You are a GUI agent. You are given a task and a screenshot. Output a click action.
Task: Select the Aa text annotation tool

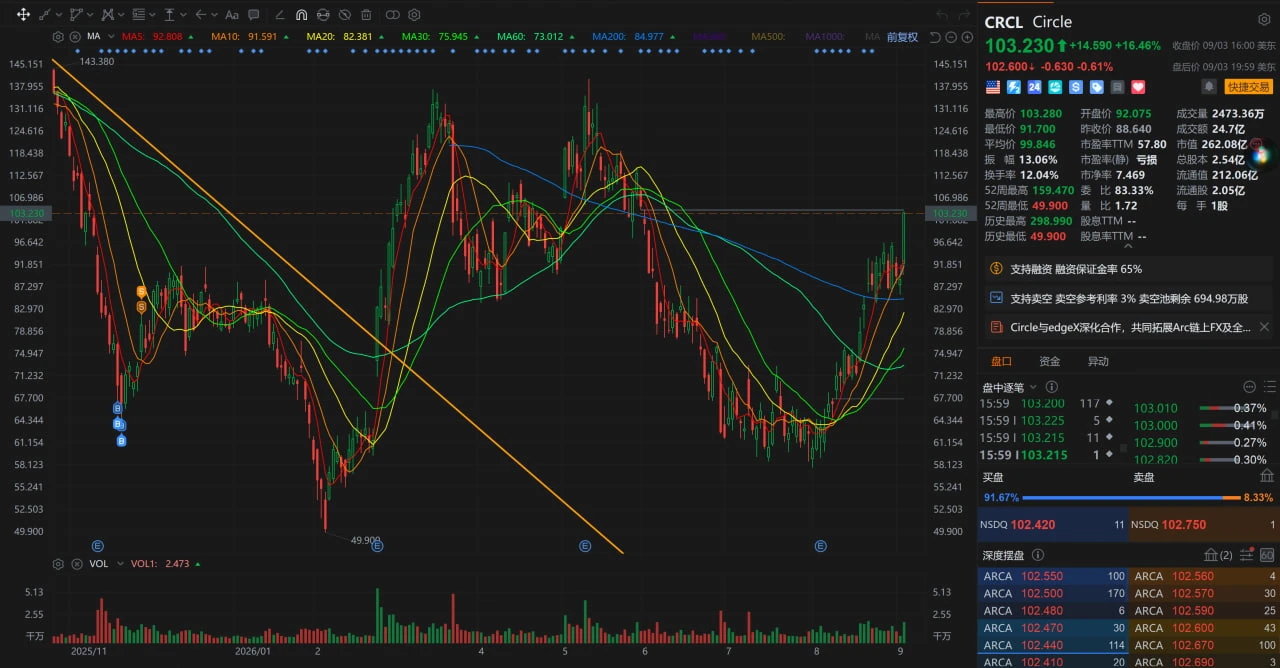tap(232, 15)
